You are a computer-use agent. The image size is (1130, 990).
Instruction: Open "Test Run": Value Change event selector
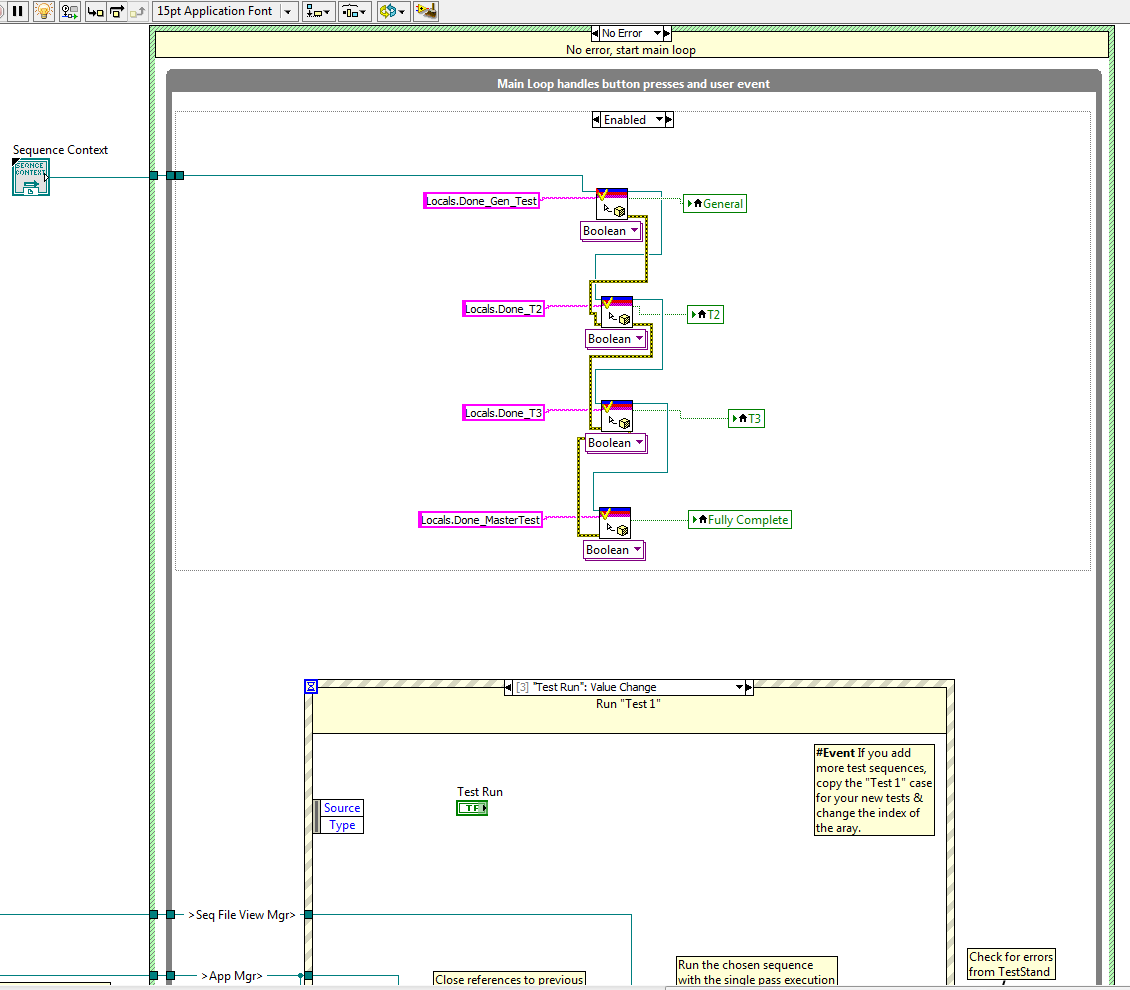tap(628, 687)
